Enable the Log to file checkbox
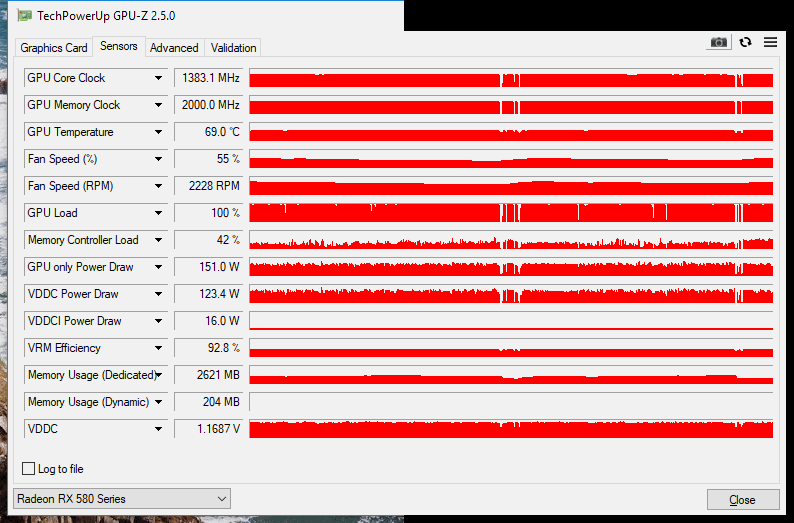 tap(28, 469)
